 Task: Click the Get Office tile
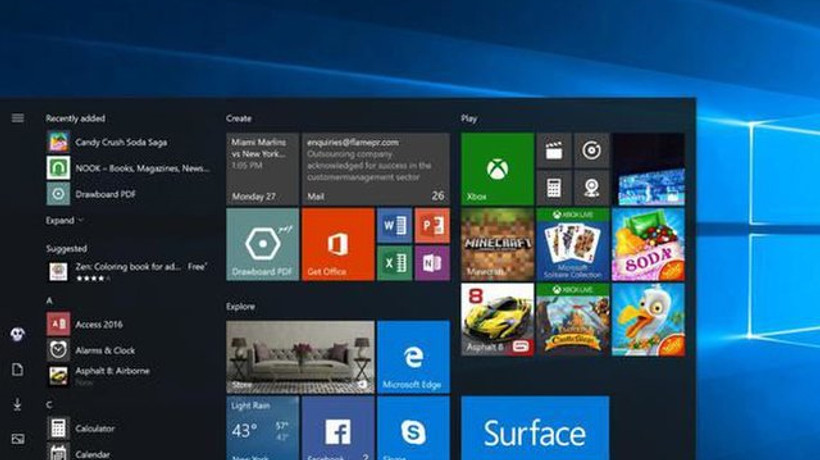(338, 244)
